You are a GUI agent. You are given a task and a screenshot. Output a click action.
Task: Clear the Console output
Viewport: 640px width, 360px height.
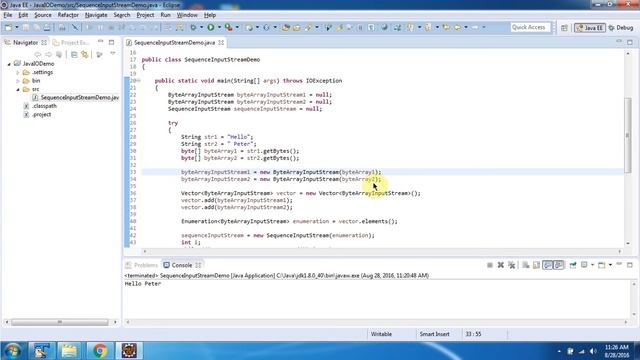526,265
